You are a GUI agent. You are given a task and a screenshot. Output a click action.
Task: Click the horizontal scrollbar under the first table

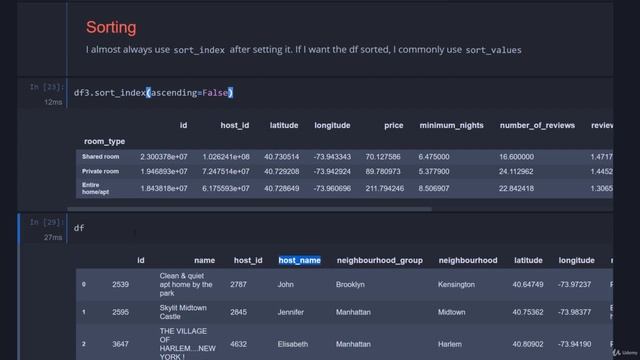point(249,209)
